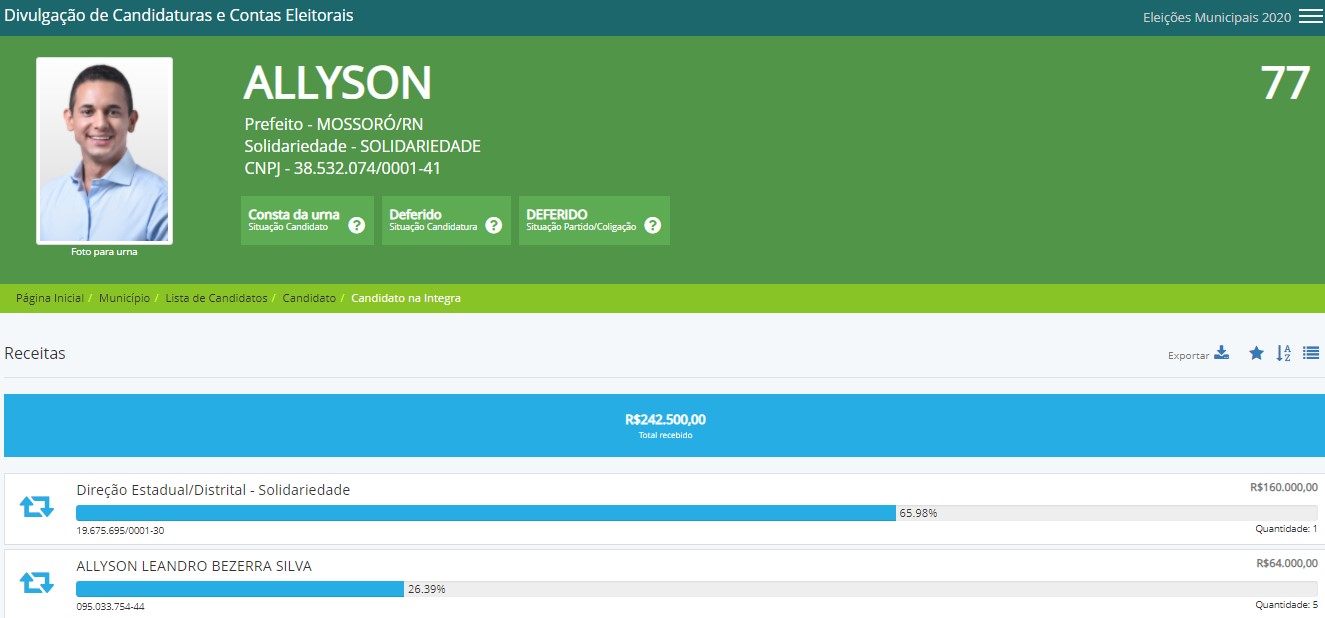1325x618 pixels.
Task: Click the Exportar label
Action: coord(1189,356)
